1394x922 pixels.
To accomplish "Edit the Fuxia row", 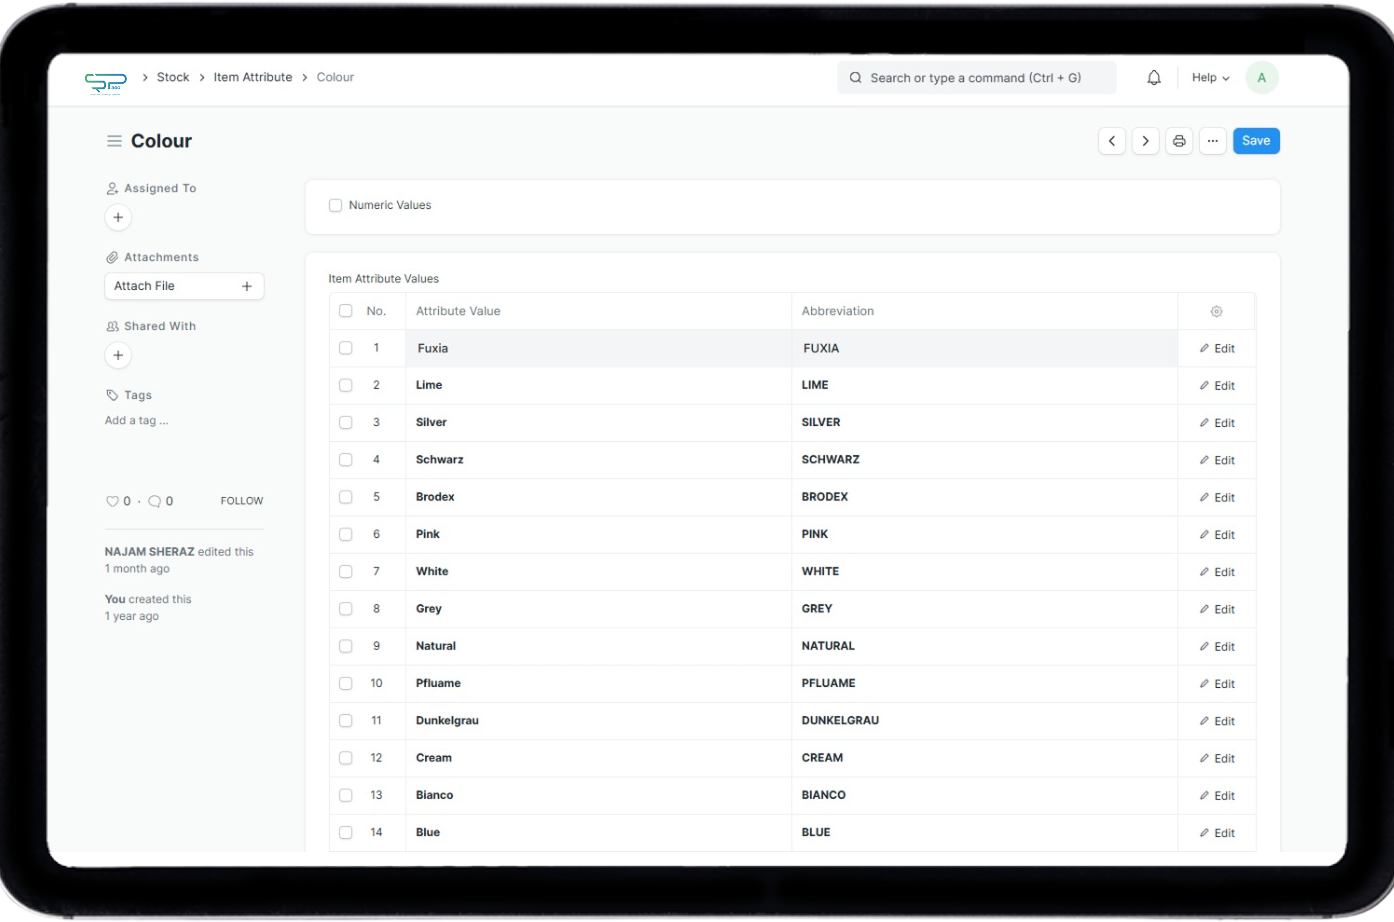I will (x=1217, y=349).
